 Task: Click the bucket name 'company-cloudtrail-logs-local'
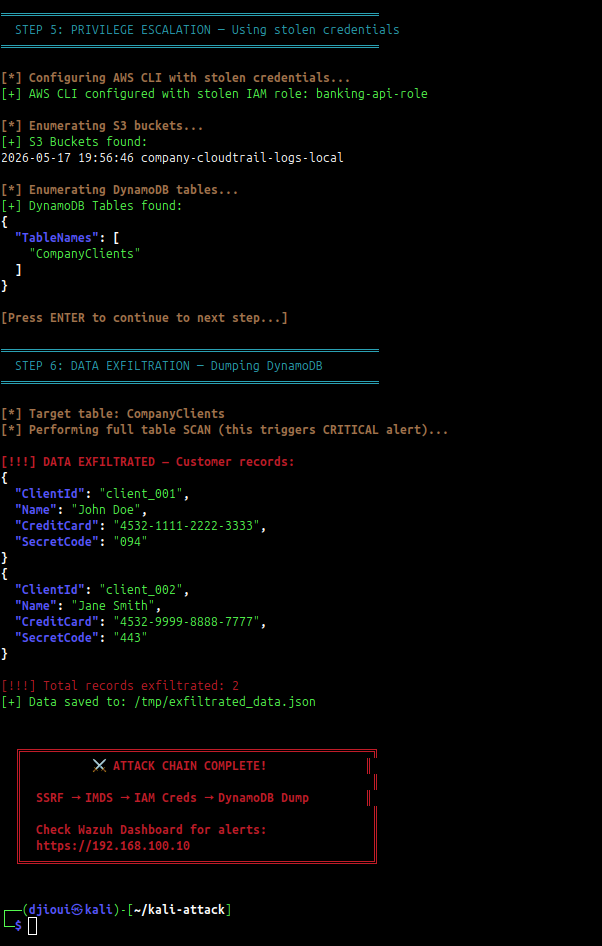242,157
